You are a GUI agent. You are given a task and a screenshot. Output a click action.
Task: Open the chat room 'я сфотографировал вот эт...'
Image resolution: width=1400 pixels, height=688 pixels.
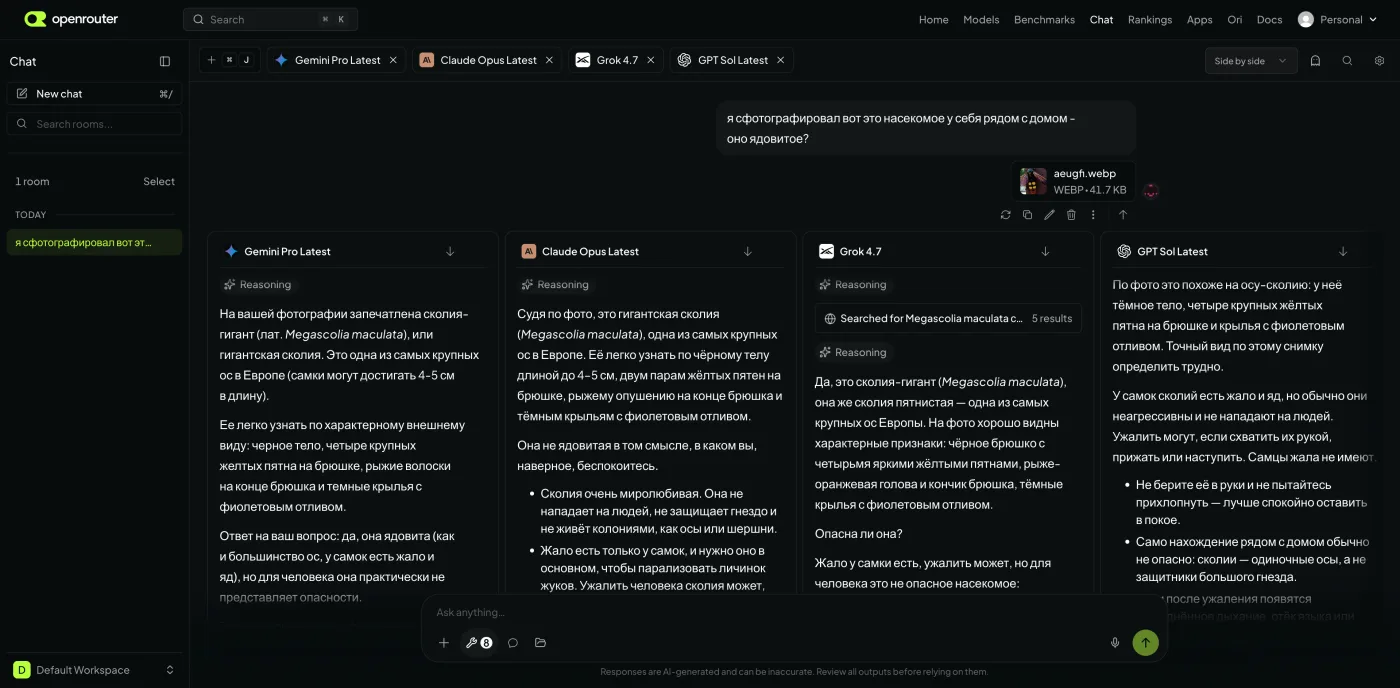pyautogui.click(x=94, y=243)
